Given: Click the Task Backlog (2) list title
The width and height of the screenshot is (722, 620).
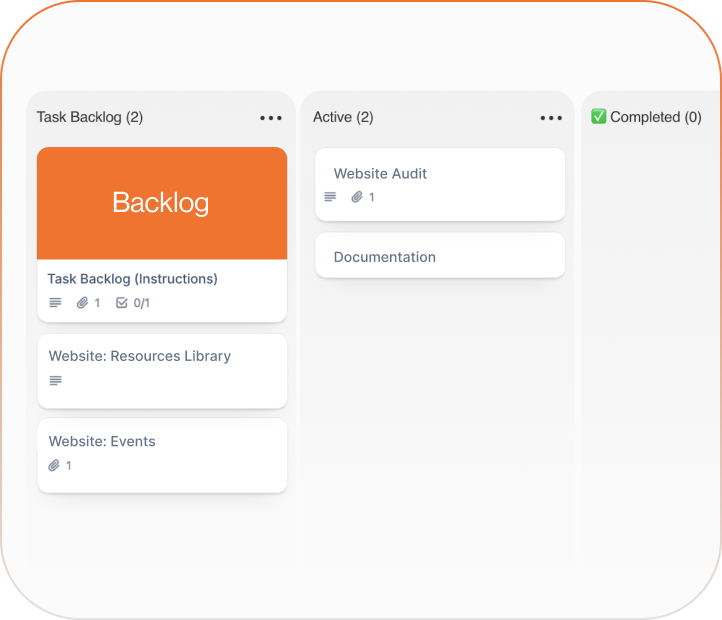Looking at the screenshot, I should [x=90, y=117].
